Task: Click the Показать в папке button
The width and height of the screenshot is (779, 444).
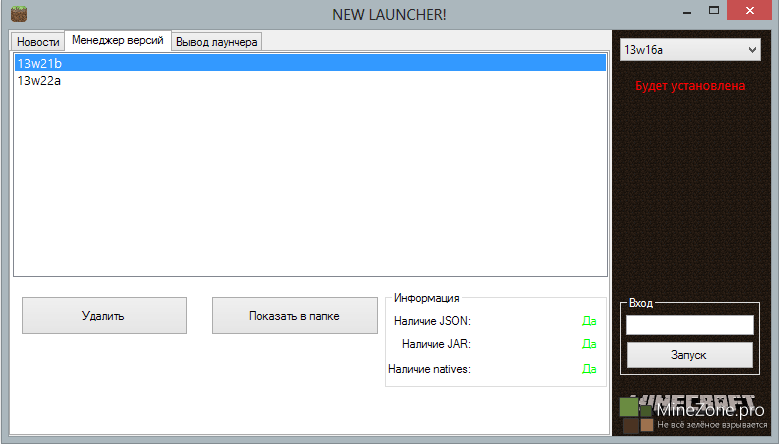Action: point(294,316)
